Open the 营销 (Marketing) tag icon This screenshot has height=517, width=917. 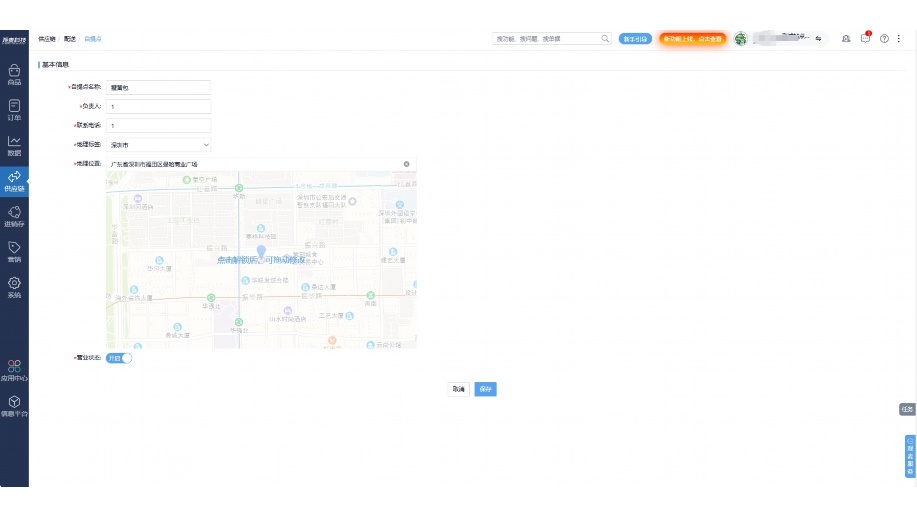tap(14, 251)
